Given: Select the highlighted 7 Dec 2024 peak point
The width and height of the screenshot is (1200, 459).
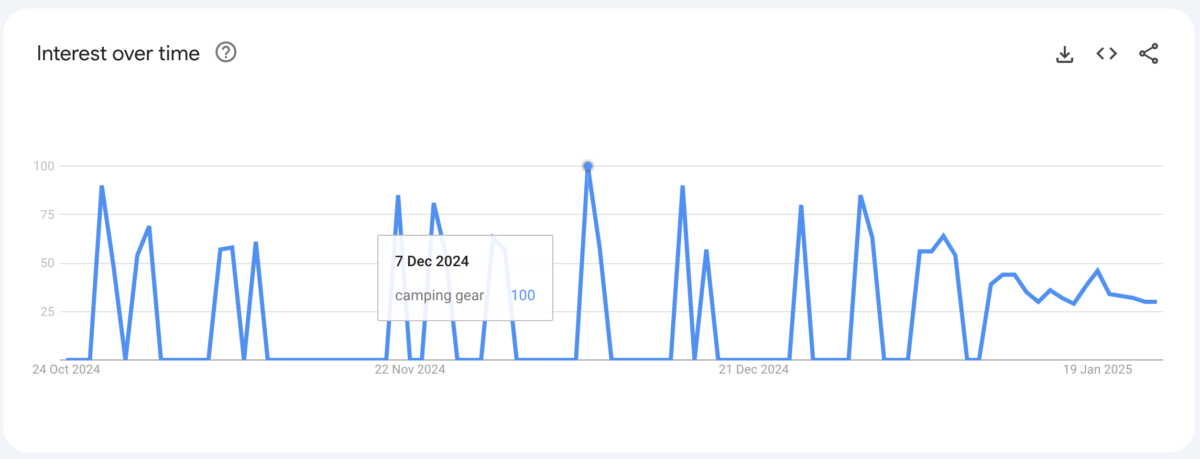Looking at the screenshot, I should click(588, 166).
